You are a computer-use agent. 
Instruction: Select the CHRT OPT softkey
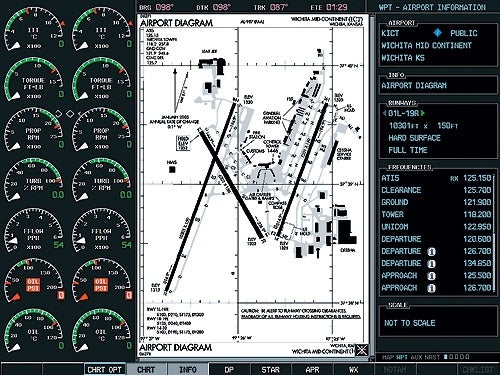(105, 369)
